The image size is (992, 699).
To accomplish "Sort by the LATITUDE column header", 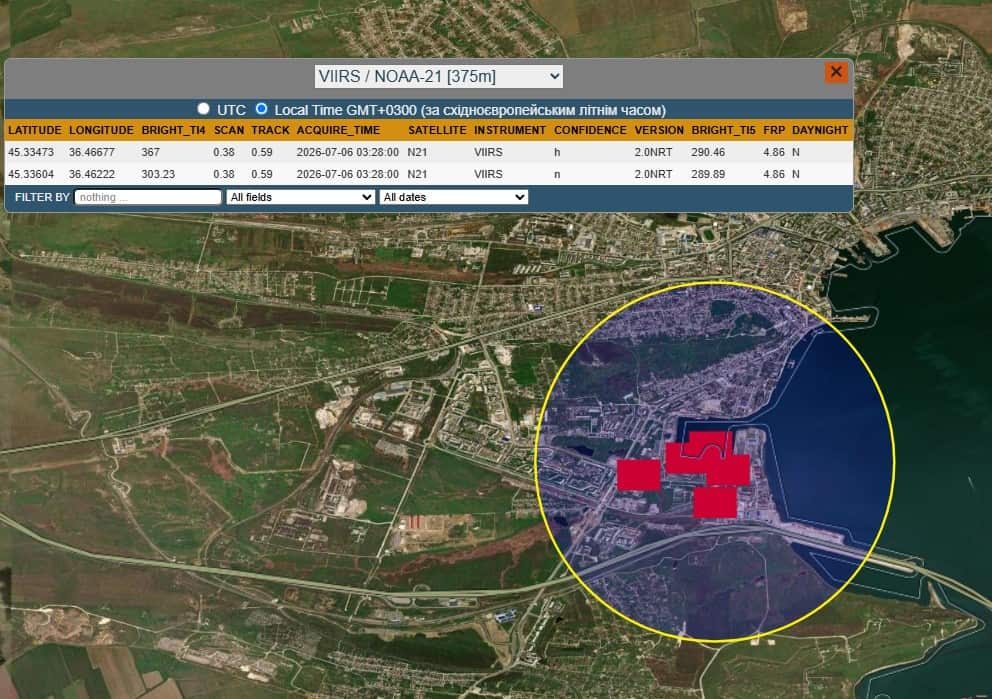I will point(35,130).
